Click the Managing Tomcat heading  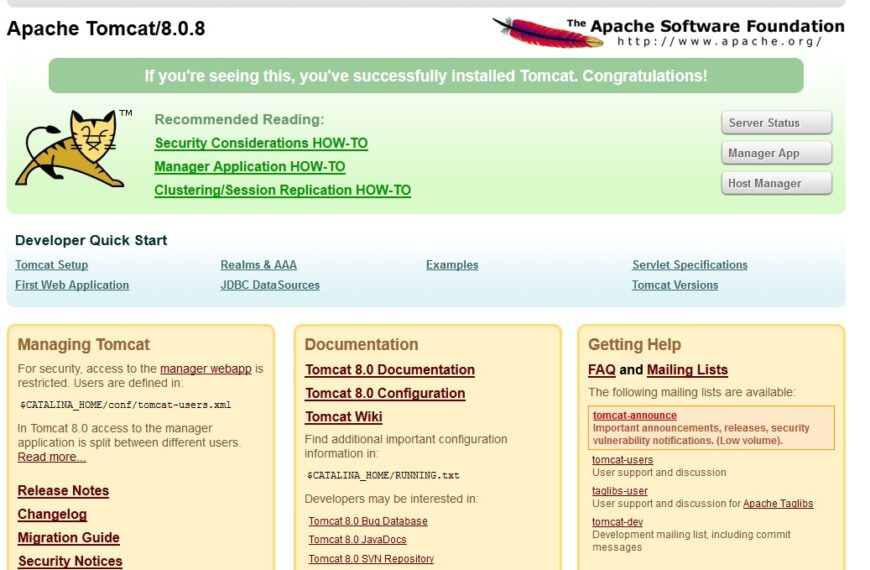coord(84,345)
